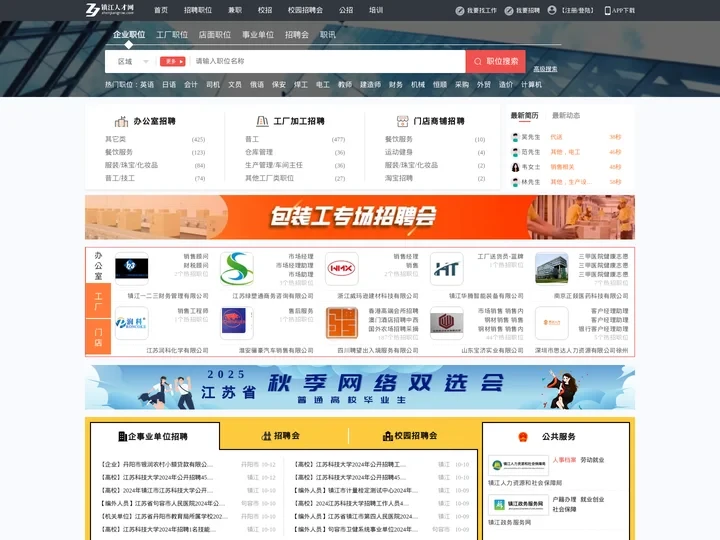Open the HT 镇江华腾智能装备 logo

(446, 269)
